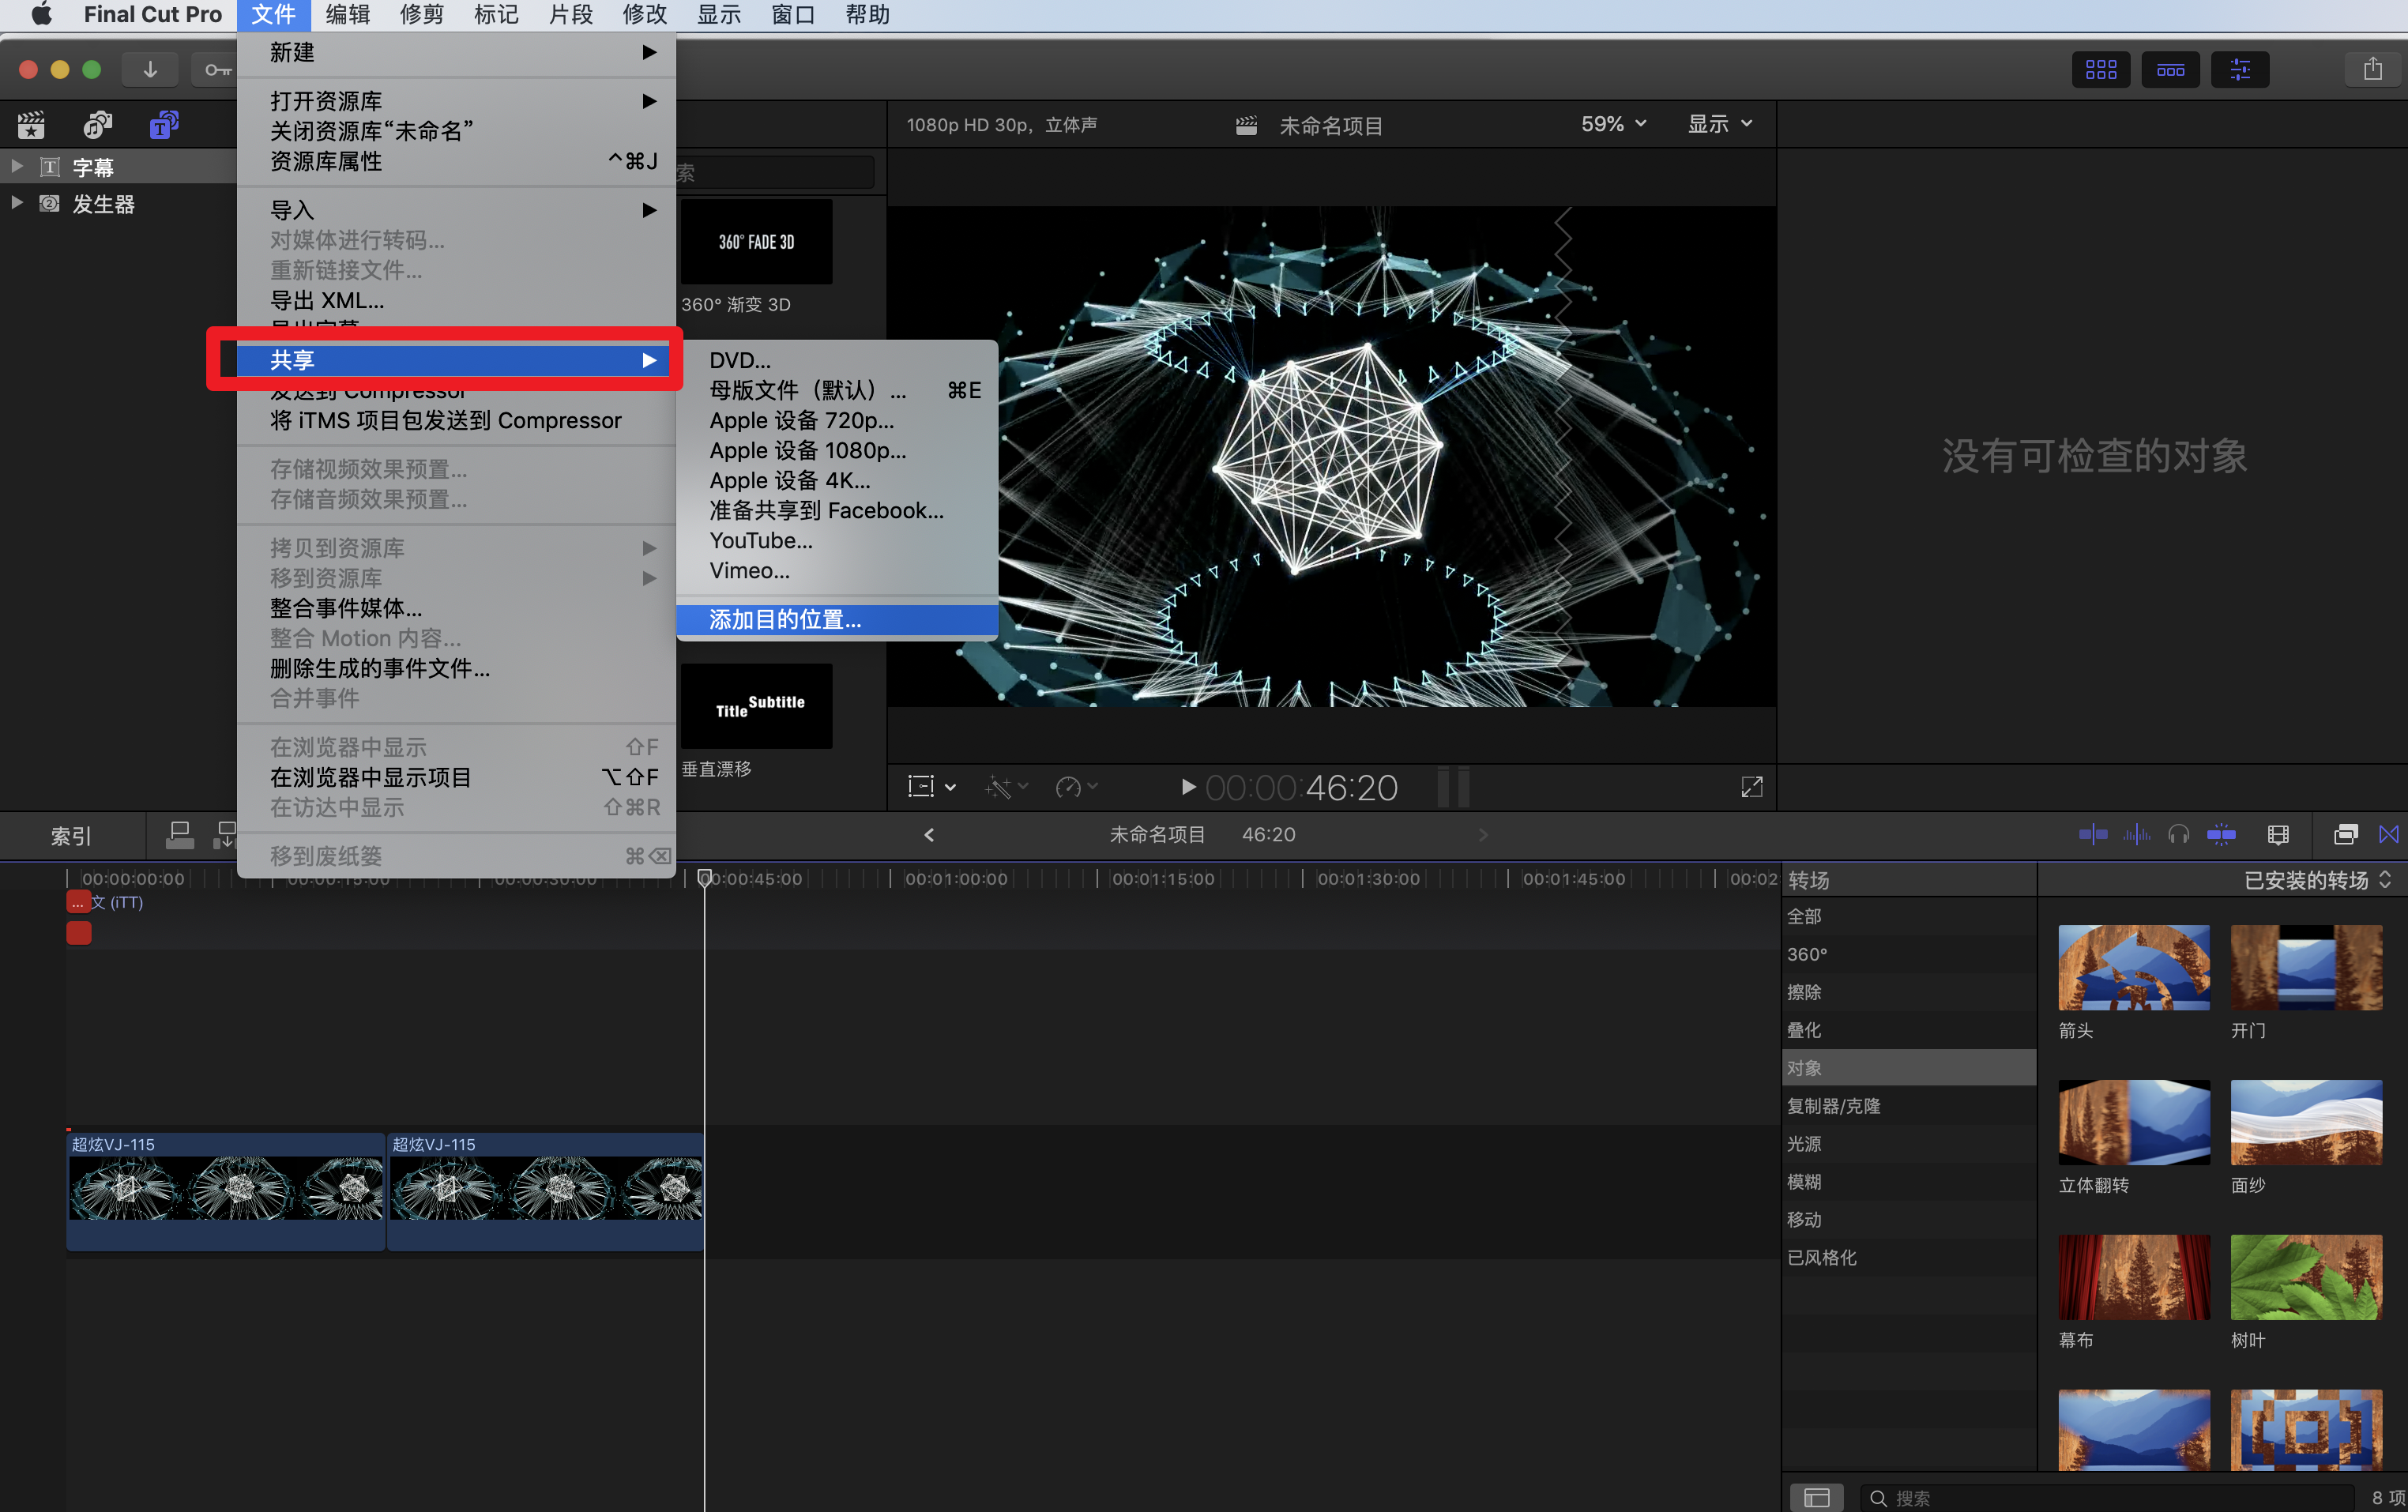Show the titles and generators sidebar icon
2408x1512 pixels.
tap(163, 125)
